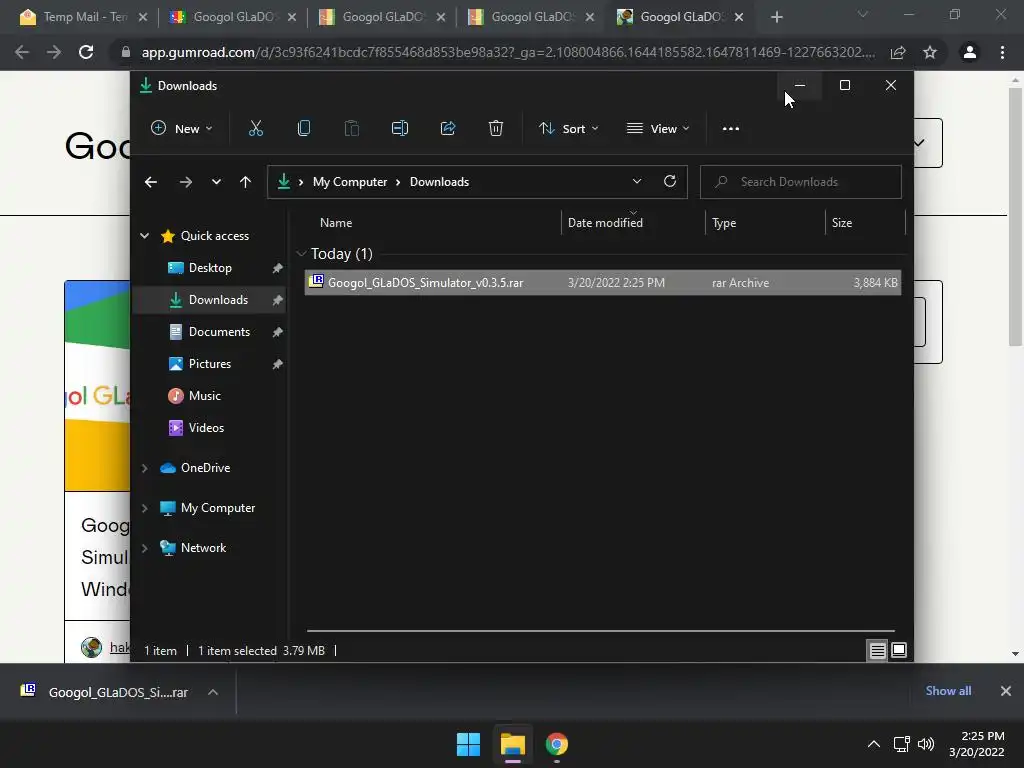1024x768 pixels.
Task: Click Downloads in the breadcrumb path
Action: tap(440, 182)
